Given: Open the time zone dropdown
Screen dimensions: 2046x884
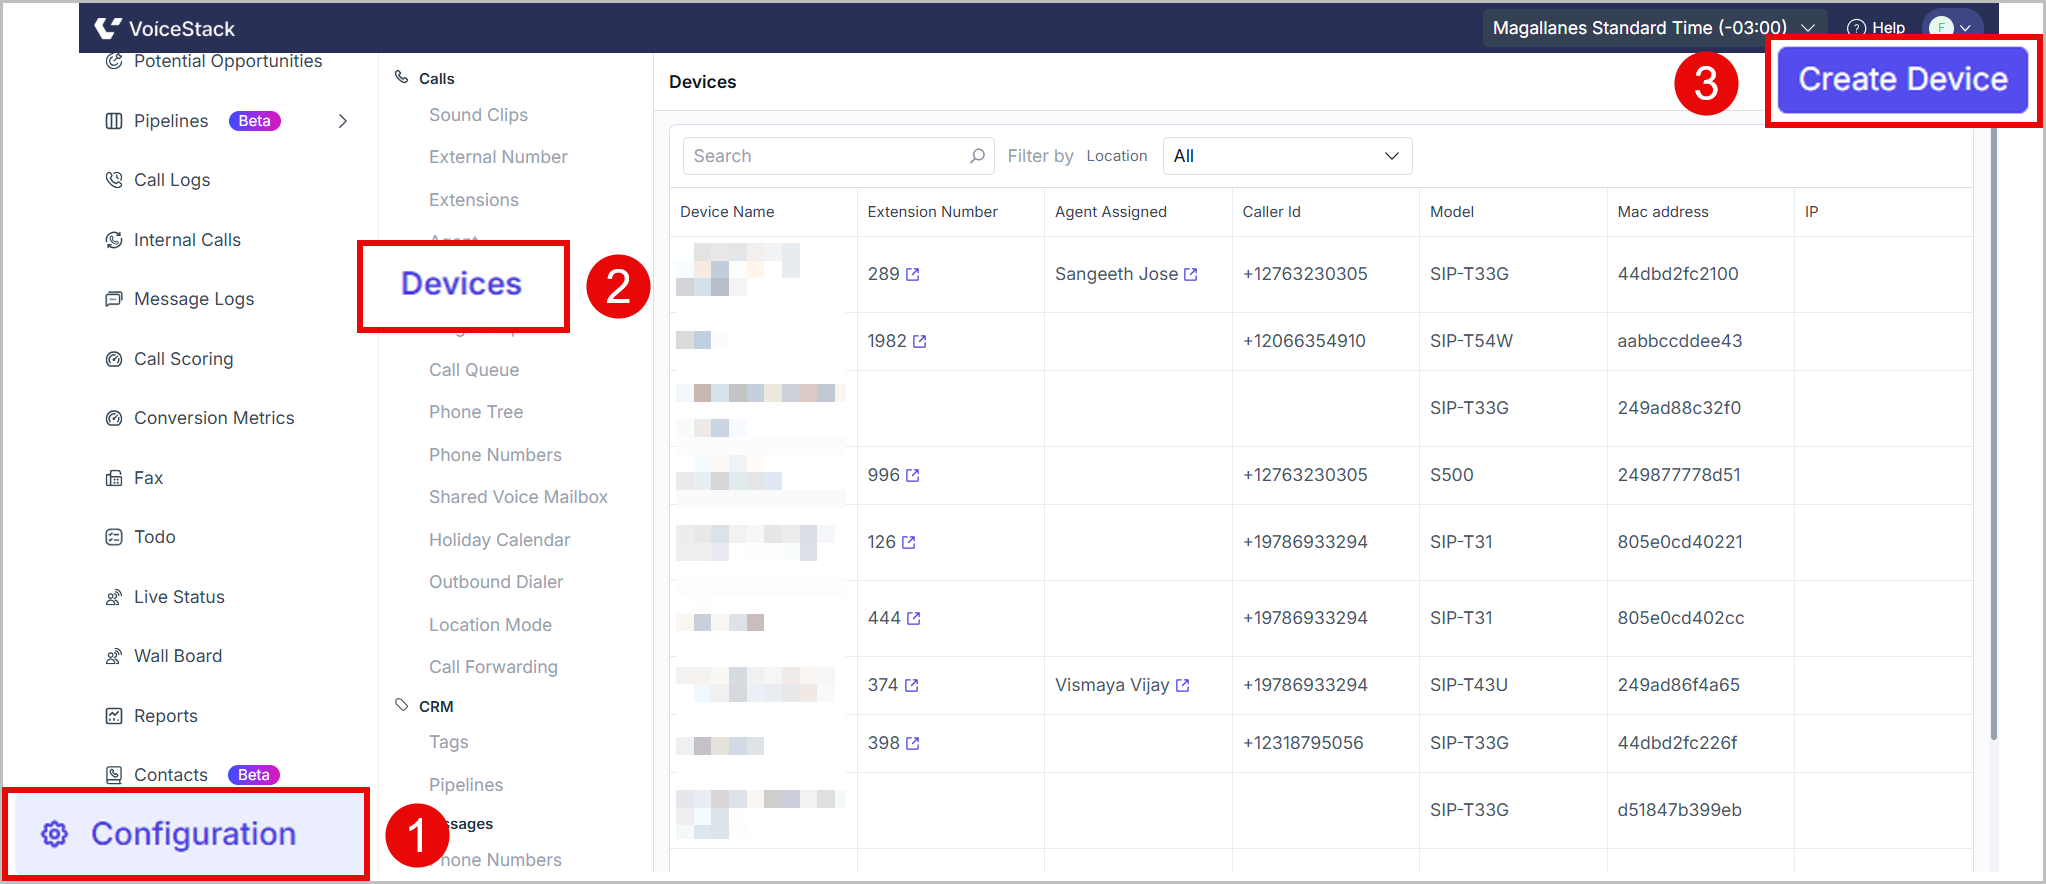Looking at the screenshot, I should pyautogui.click(x=1653, y=28).
